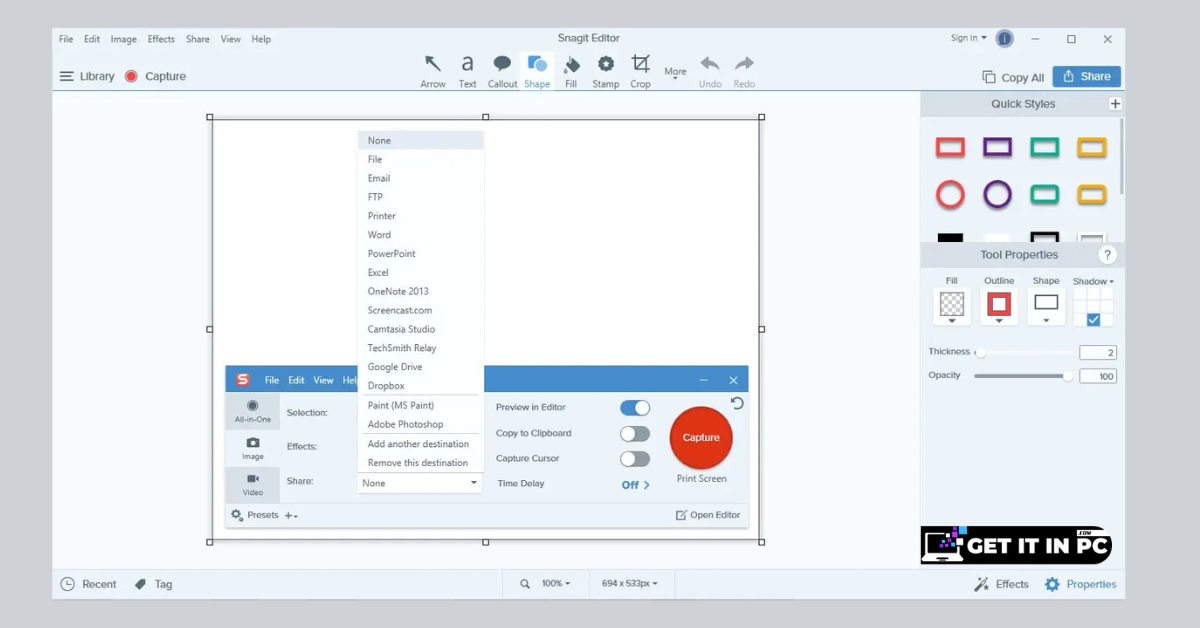The width and height of the screenshot is (1200, 628).
Task: Click the Copy All icon
Action: [x=989, y=77]
